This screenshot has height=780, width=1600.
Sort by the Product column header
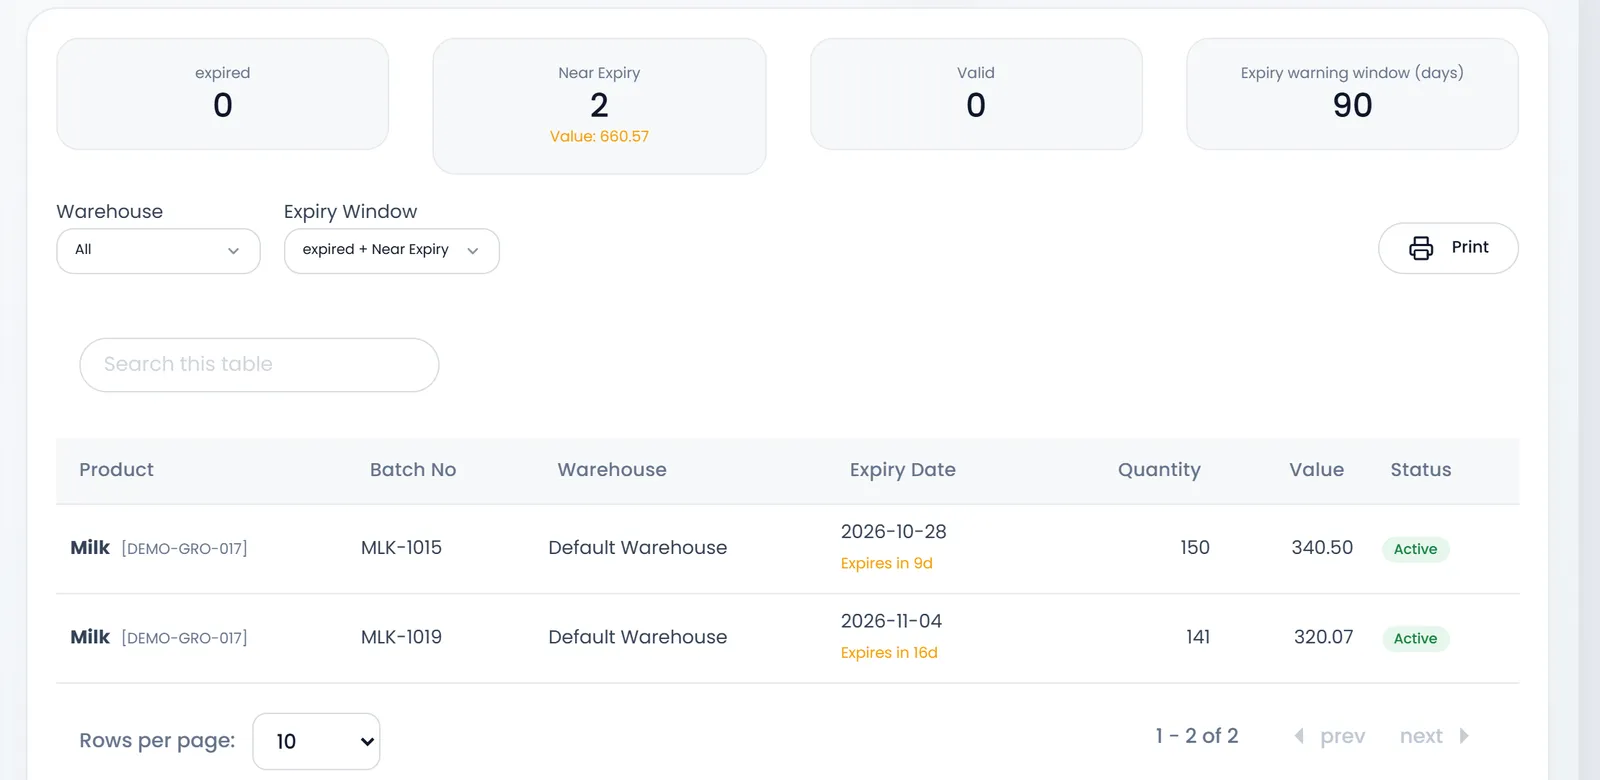[116, 470]
